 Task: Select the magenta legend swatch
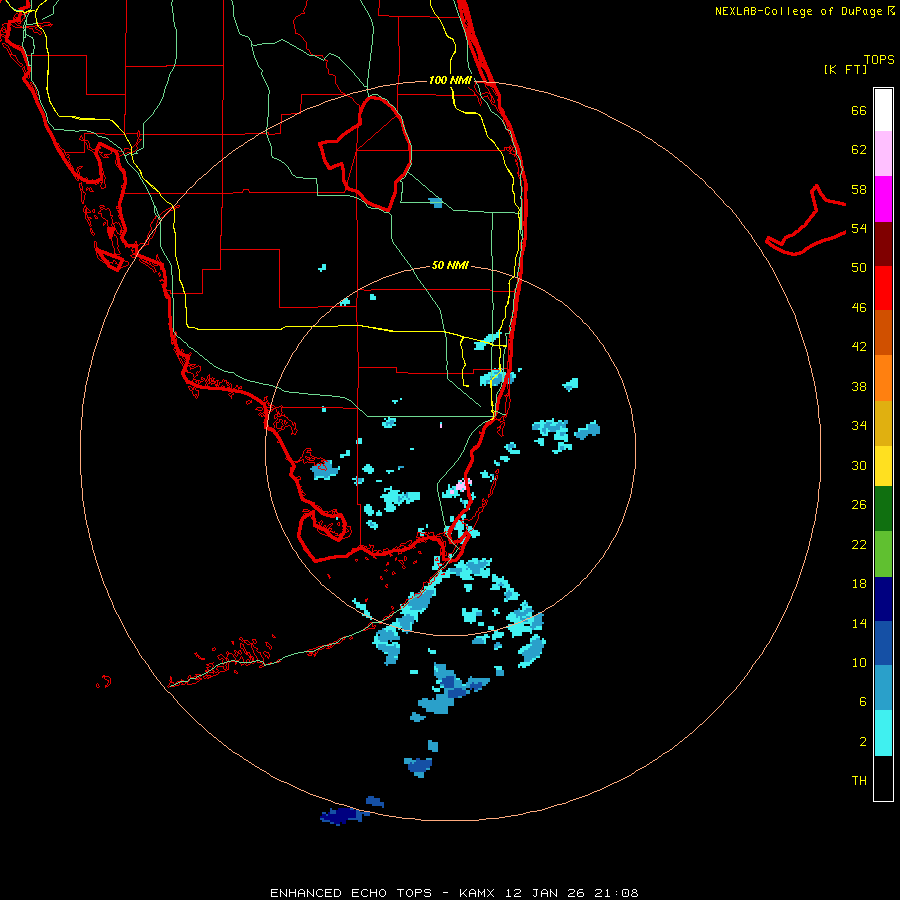tap(883, 199)
